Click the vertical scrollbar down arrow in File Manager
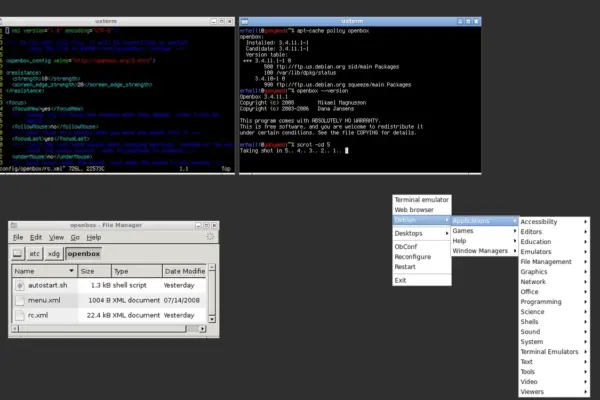Viewport: 600px width, 400px height. click(x=212, y=319)
